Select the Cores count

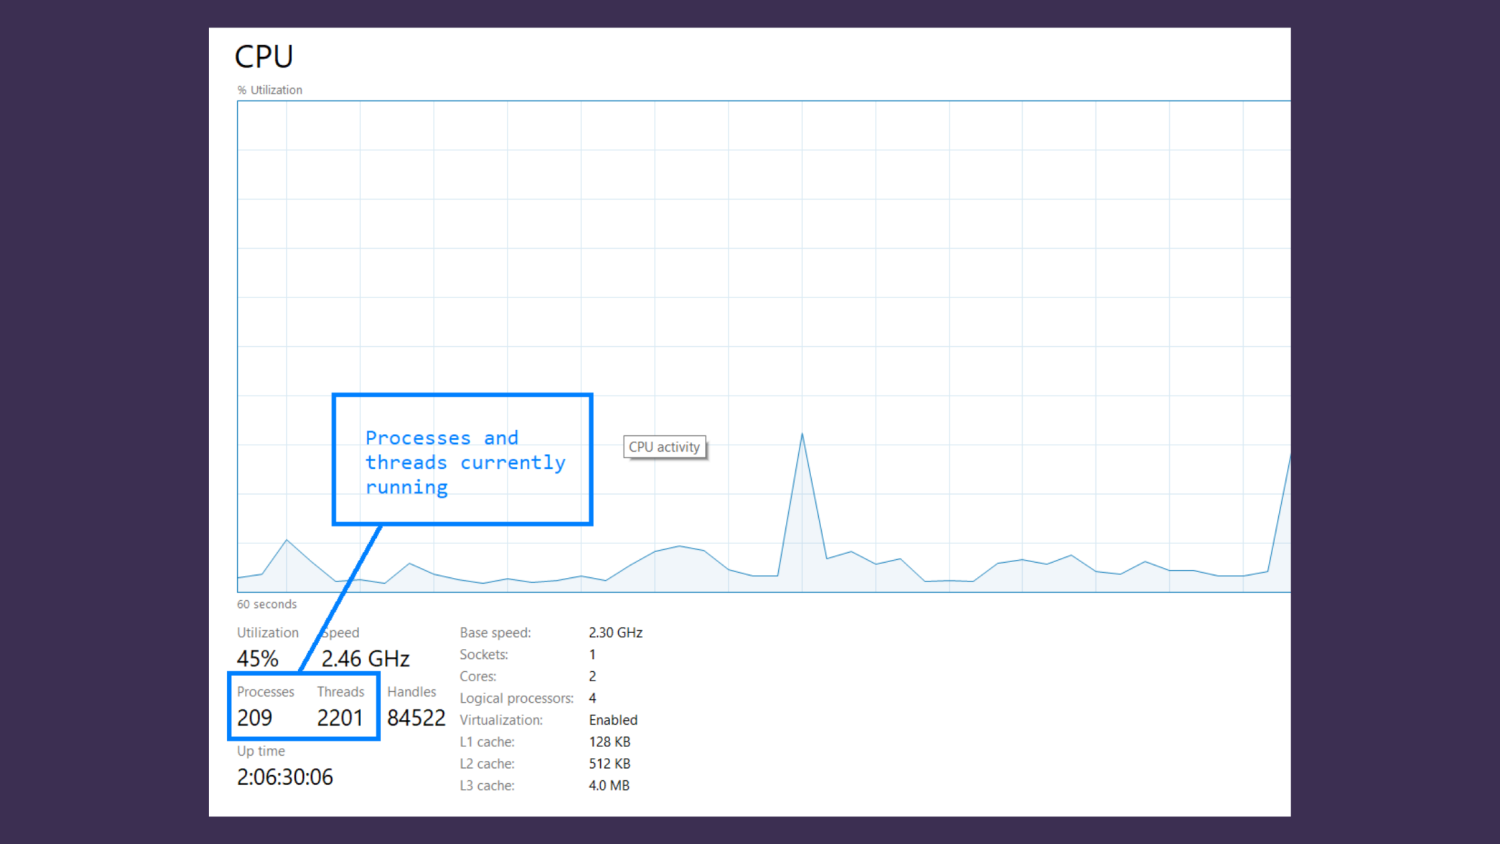tap(592, 676)
